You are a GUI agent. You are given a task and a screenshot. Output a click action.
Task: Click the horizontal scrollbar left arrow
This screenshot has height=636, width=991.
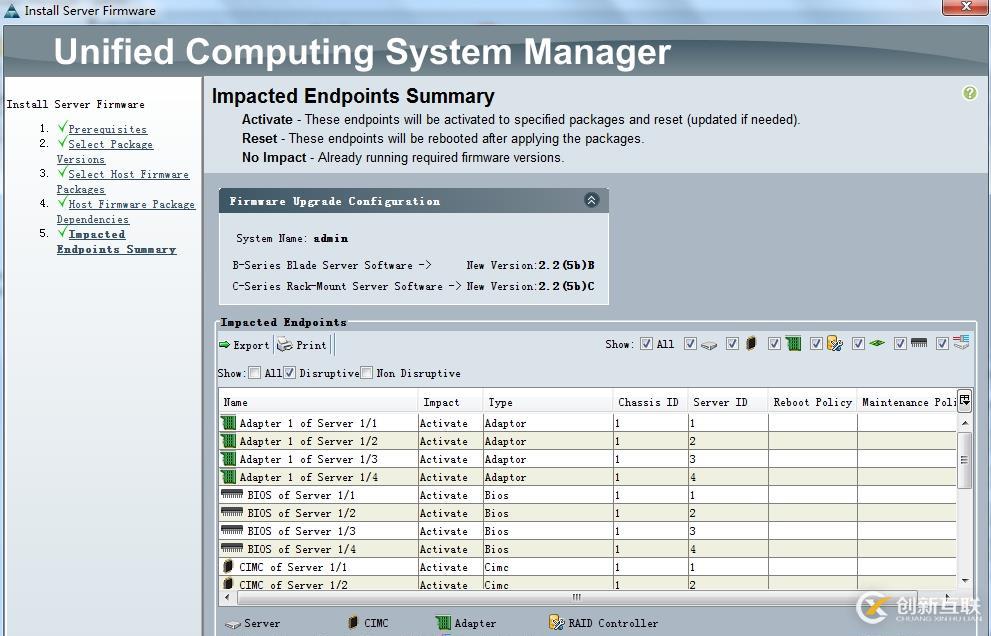tap(228, 596)
